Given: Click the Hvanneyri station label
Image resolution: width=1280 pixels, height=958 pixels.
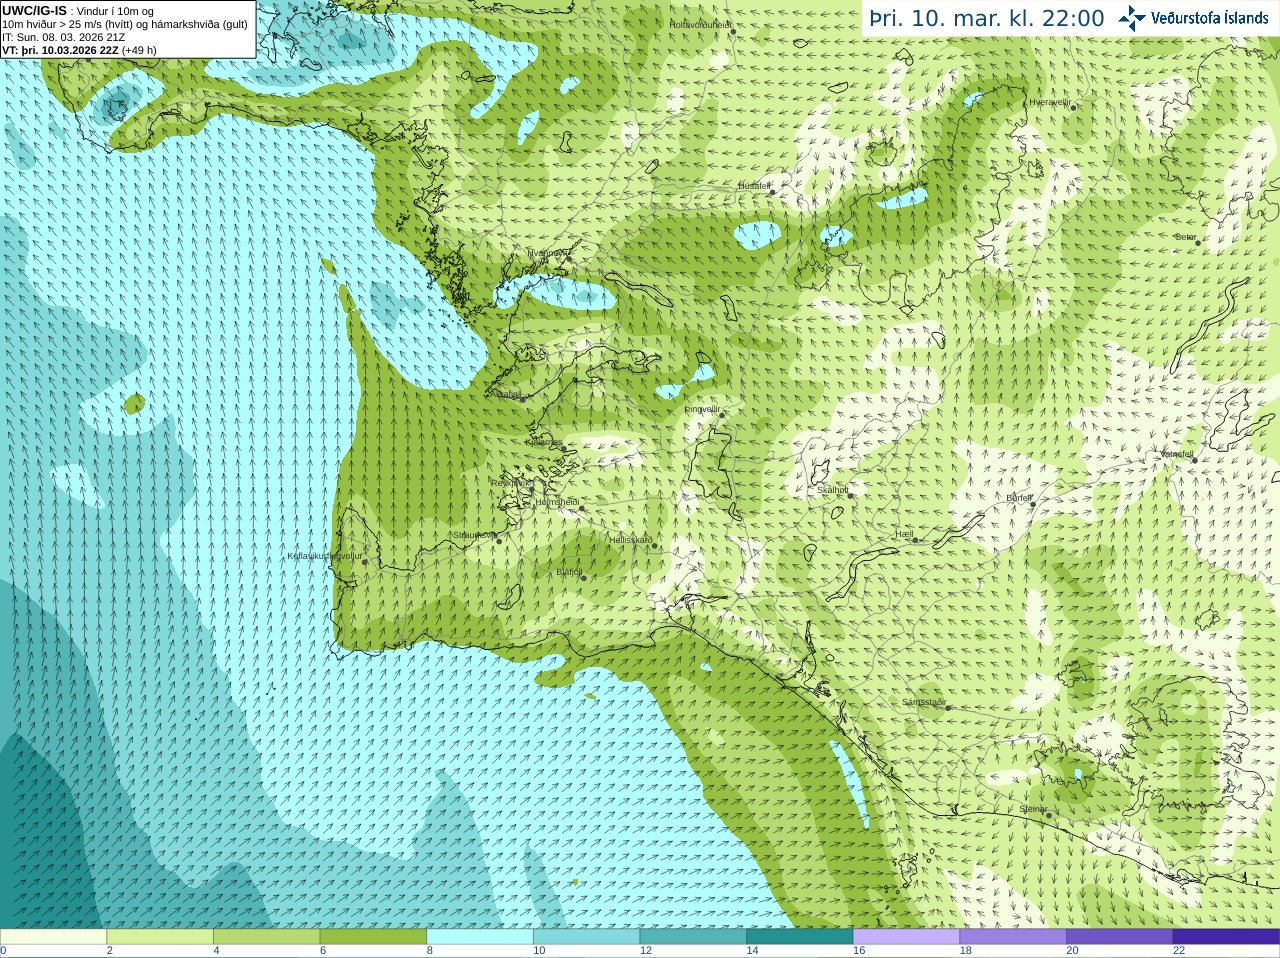Looking at the screenshot, I should tap(546, 253).
